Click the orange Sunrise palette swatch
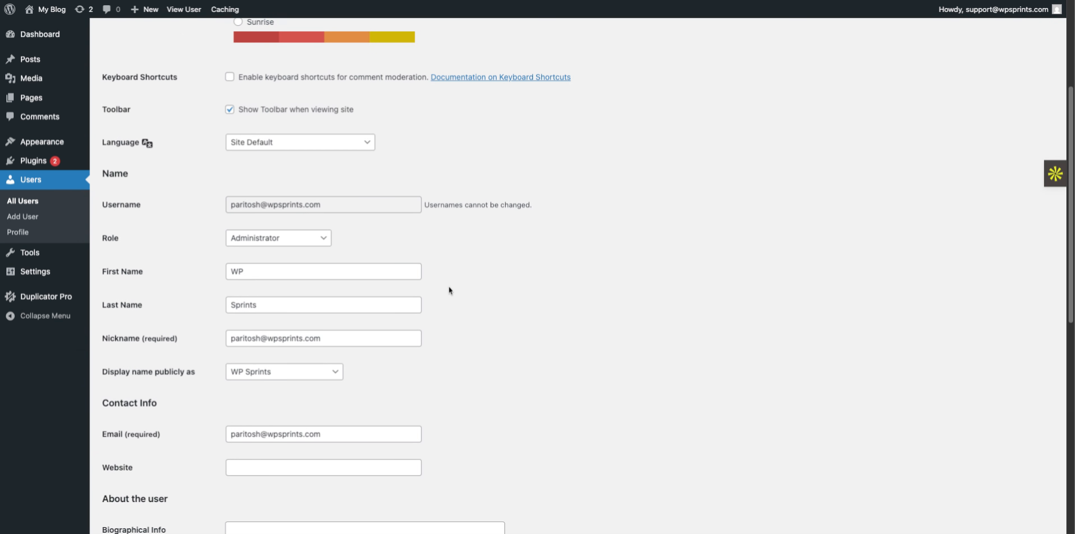 coord(347,37)
